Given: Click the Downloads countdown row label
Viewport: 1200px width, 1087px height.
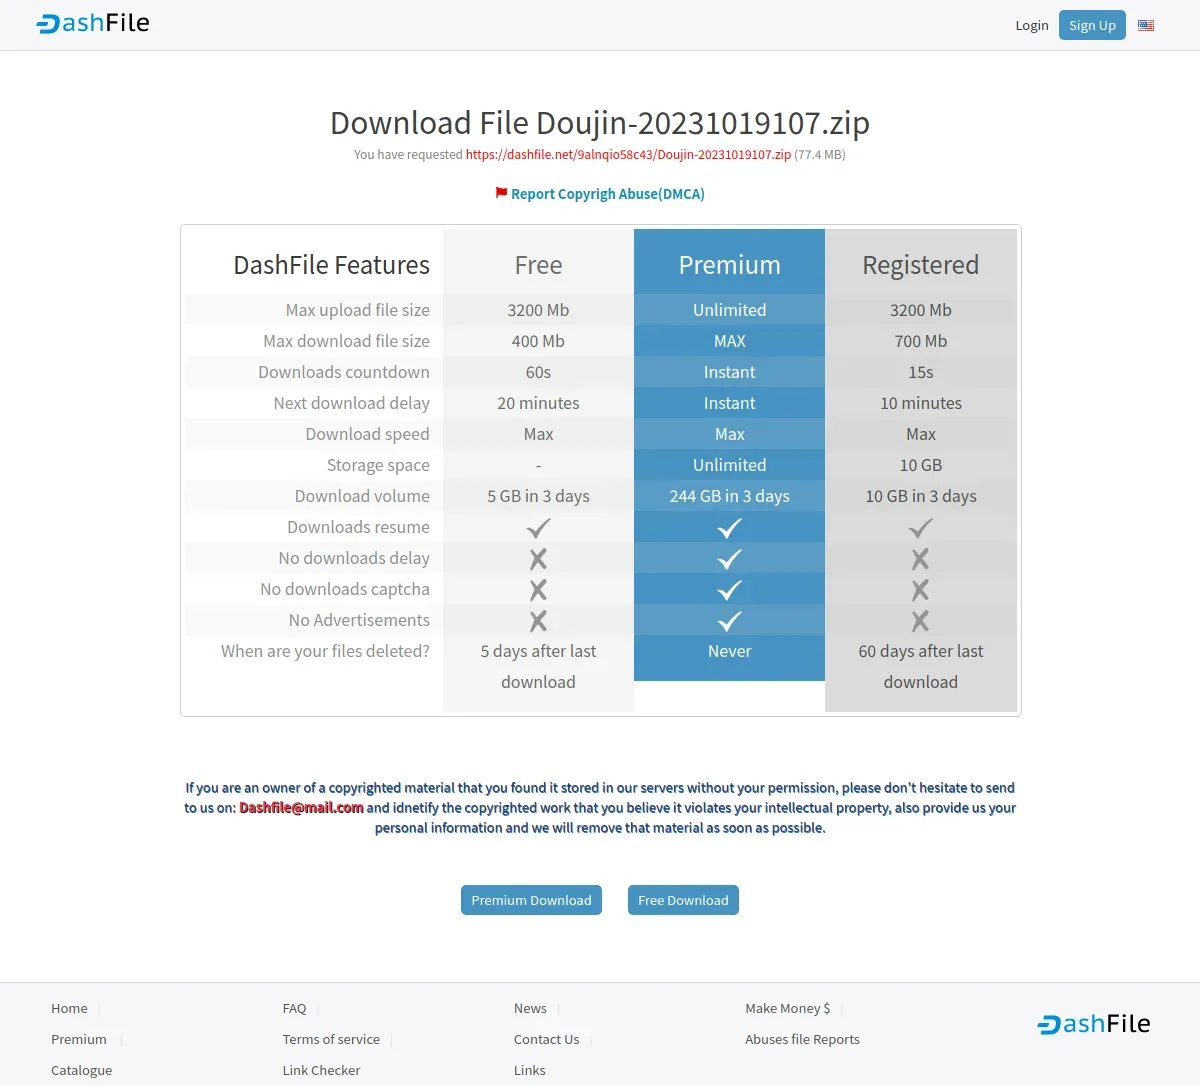Looking at the screenshot, I should (x=344, y=372).
